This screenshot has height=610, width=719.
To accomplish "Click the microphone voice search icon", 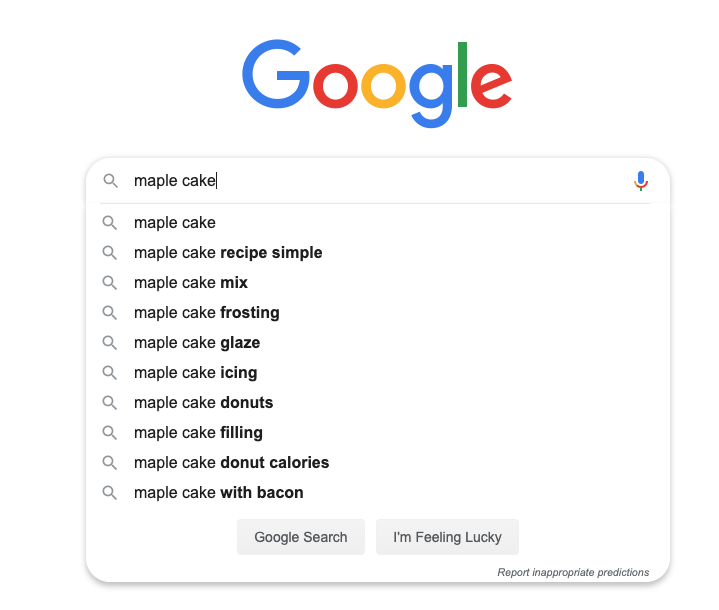I will tap(641, 181).
